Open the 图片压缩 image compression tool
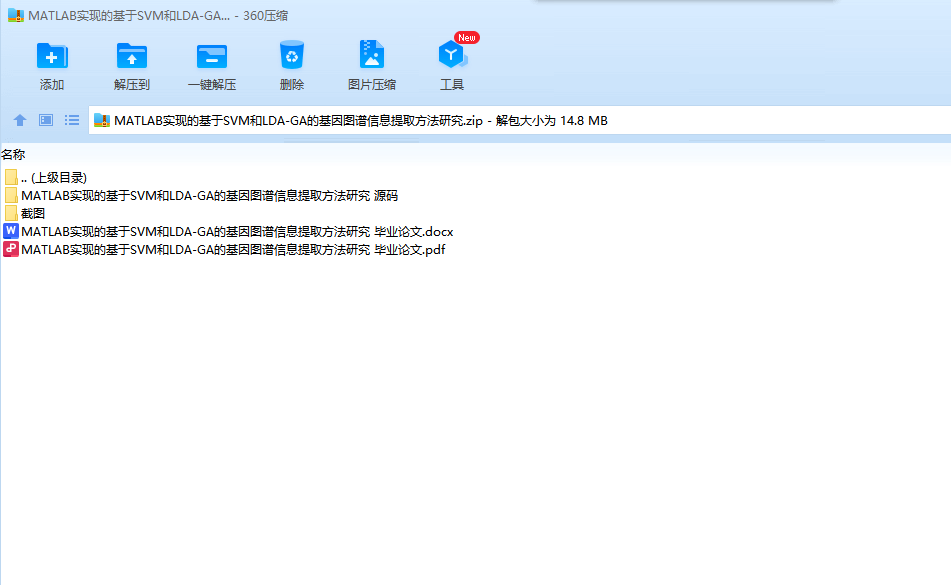 click(x=372, y=65)
